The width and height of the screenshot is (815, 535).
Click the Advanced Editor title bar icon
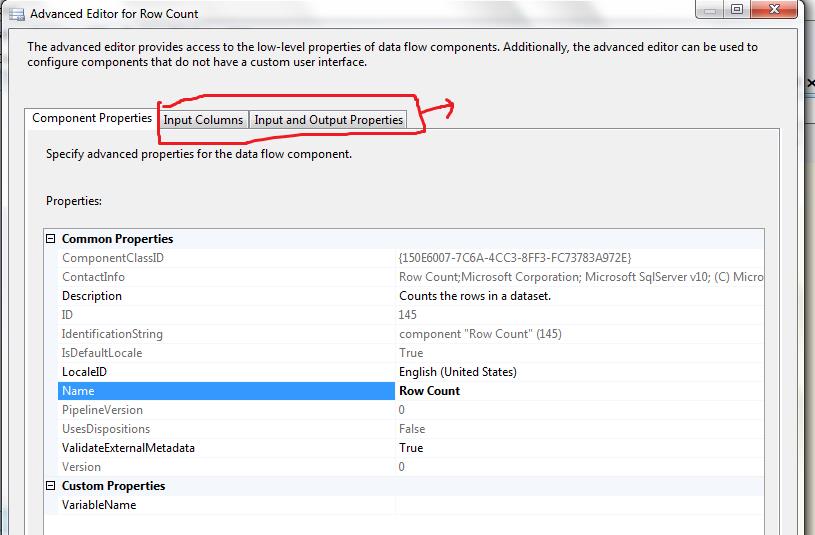[x=15, y=13]
